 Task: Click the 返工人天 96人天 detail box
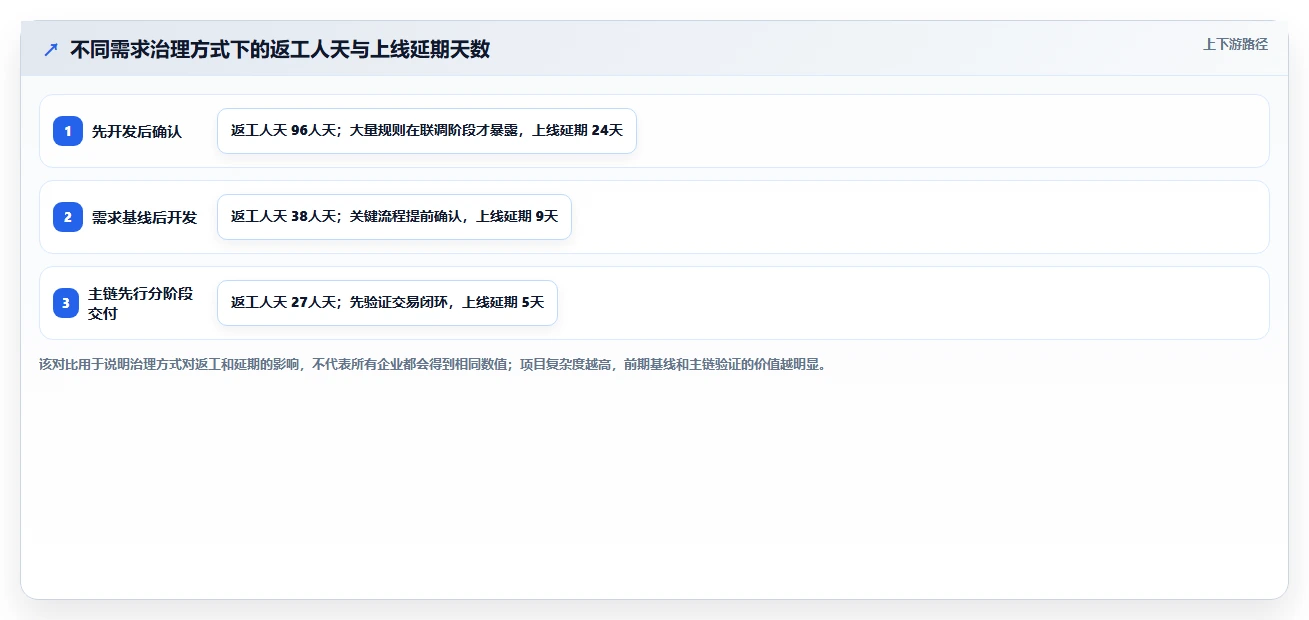427,131
